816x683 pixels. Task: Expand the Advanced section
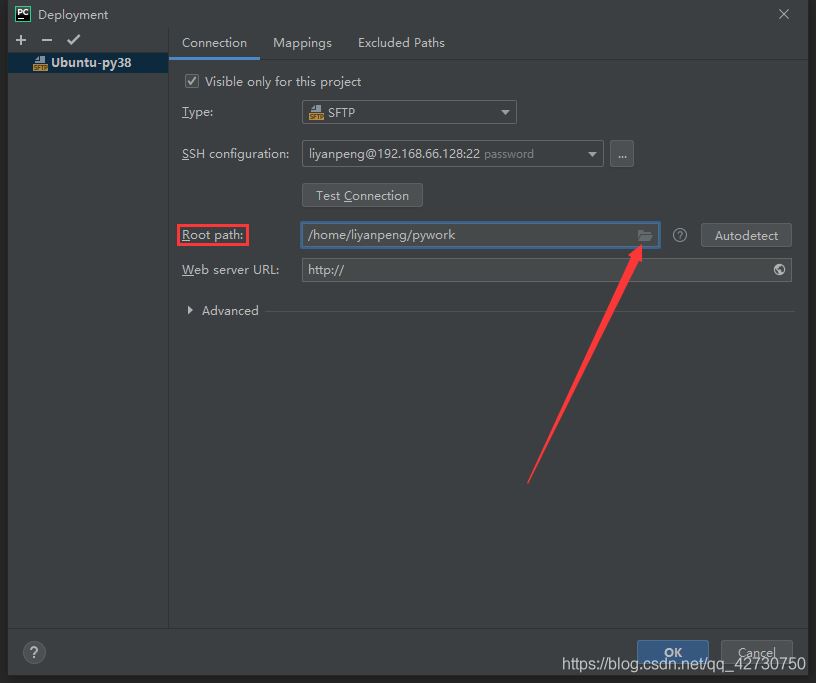(x=191, y=311)
